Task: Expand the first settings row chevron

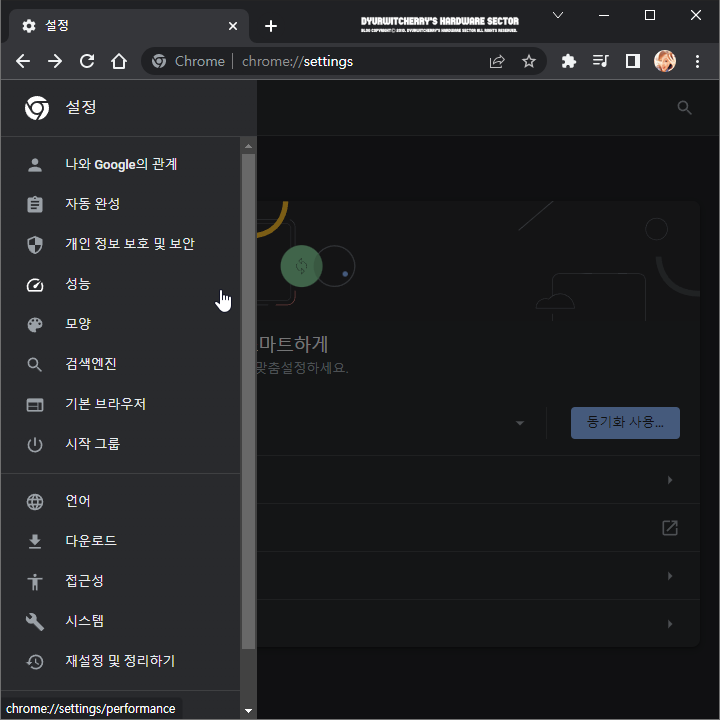Action: (670, 479)
